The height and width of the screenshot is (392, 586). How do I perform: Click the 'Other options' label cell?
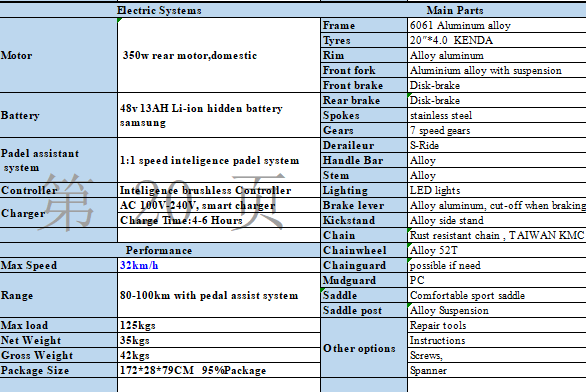point(364,348)
